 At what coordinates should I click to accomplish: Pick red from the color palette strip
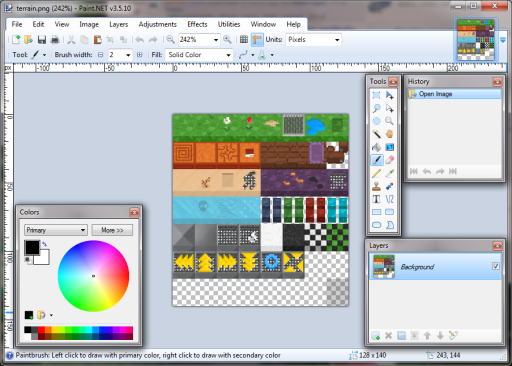pyautogui.click(x=41, y=330)
